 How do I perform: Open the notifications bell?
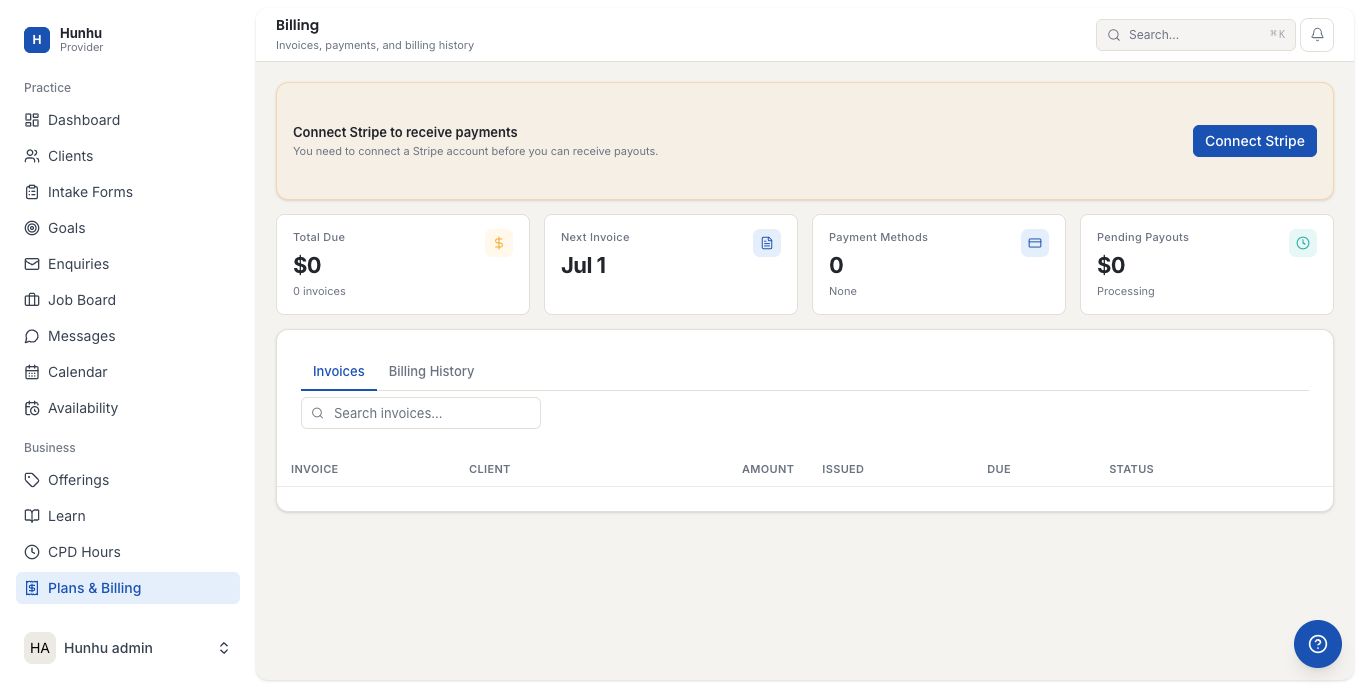point(1317,34)
